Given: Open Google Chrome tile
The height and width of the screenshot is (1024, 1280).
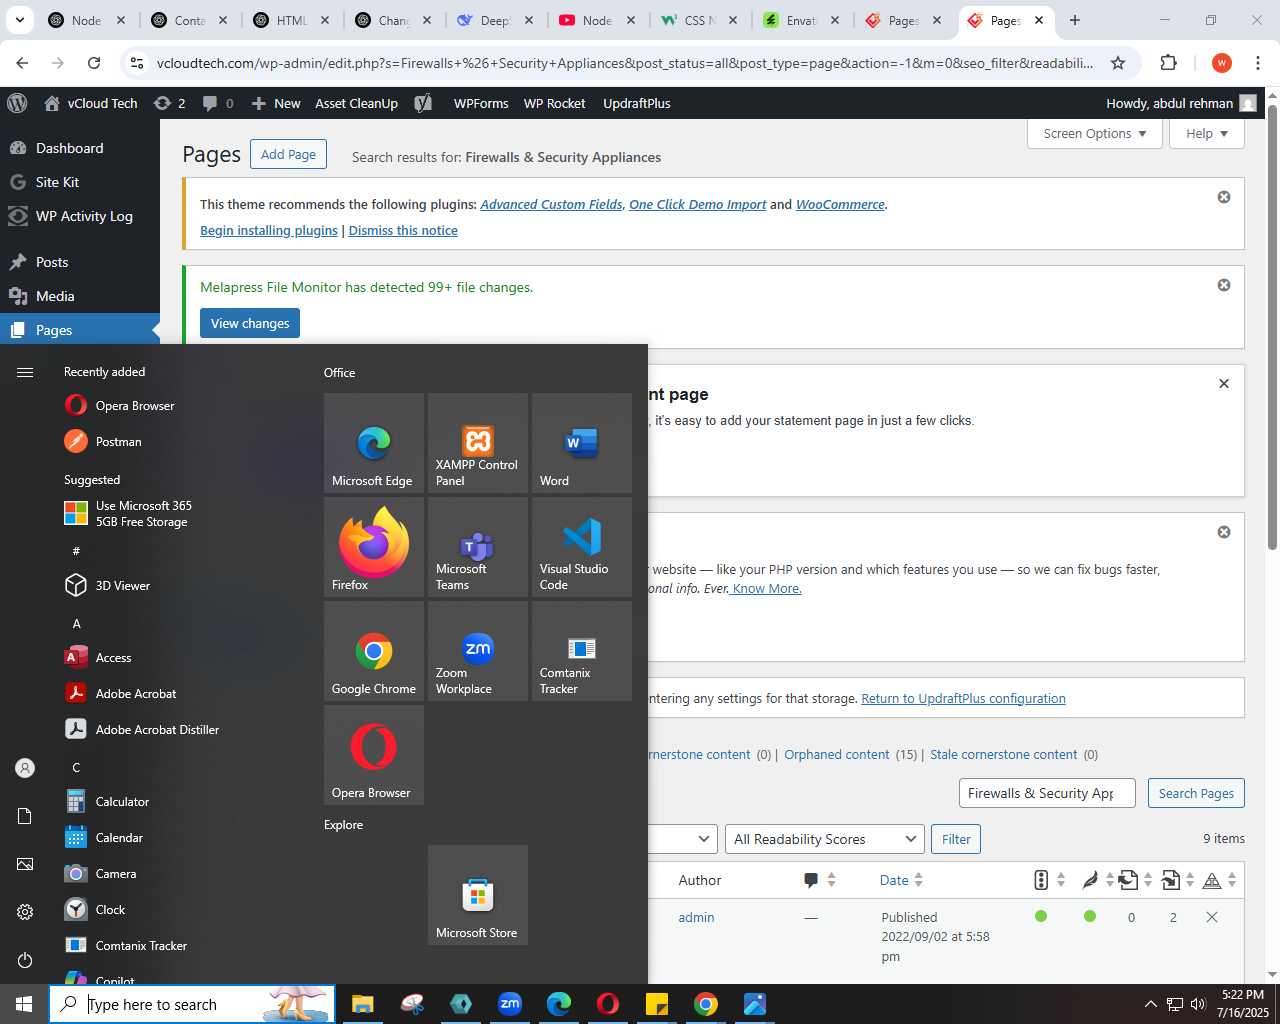Looking at the screenshot, I should tap(374, 651).
